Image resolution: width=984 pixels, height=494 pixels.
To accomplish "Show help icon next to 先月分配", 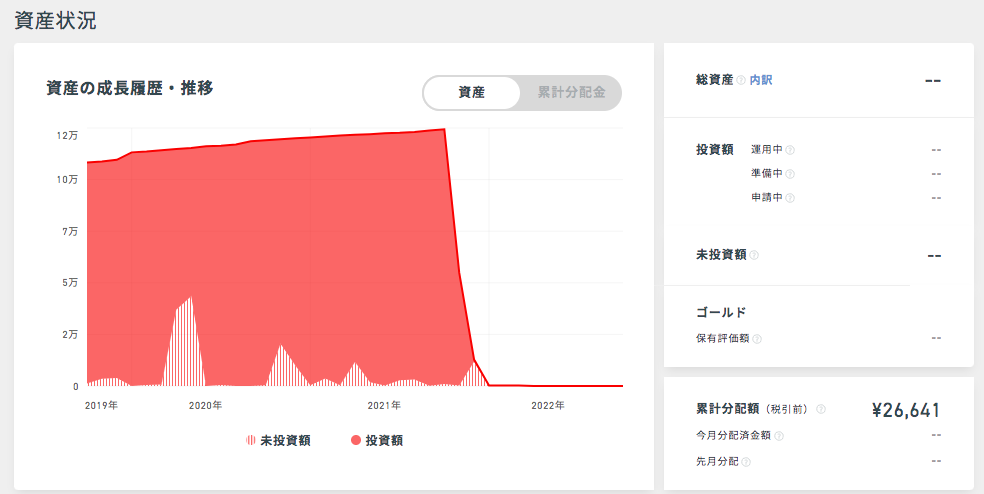I will pyautogui.click(x=746, y=462).
